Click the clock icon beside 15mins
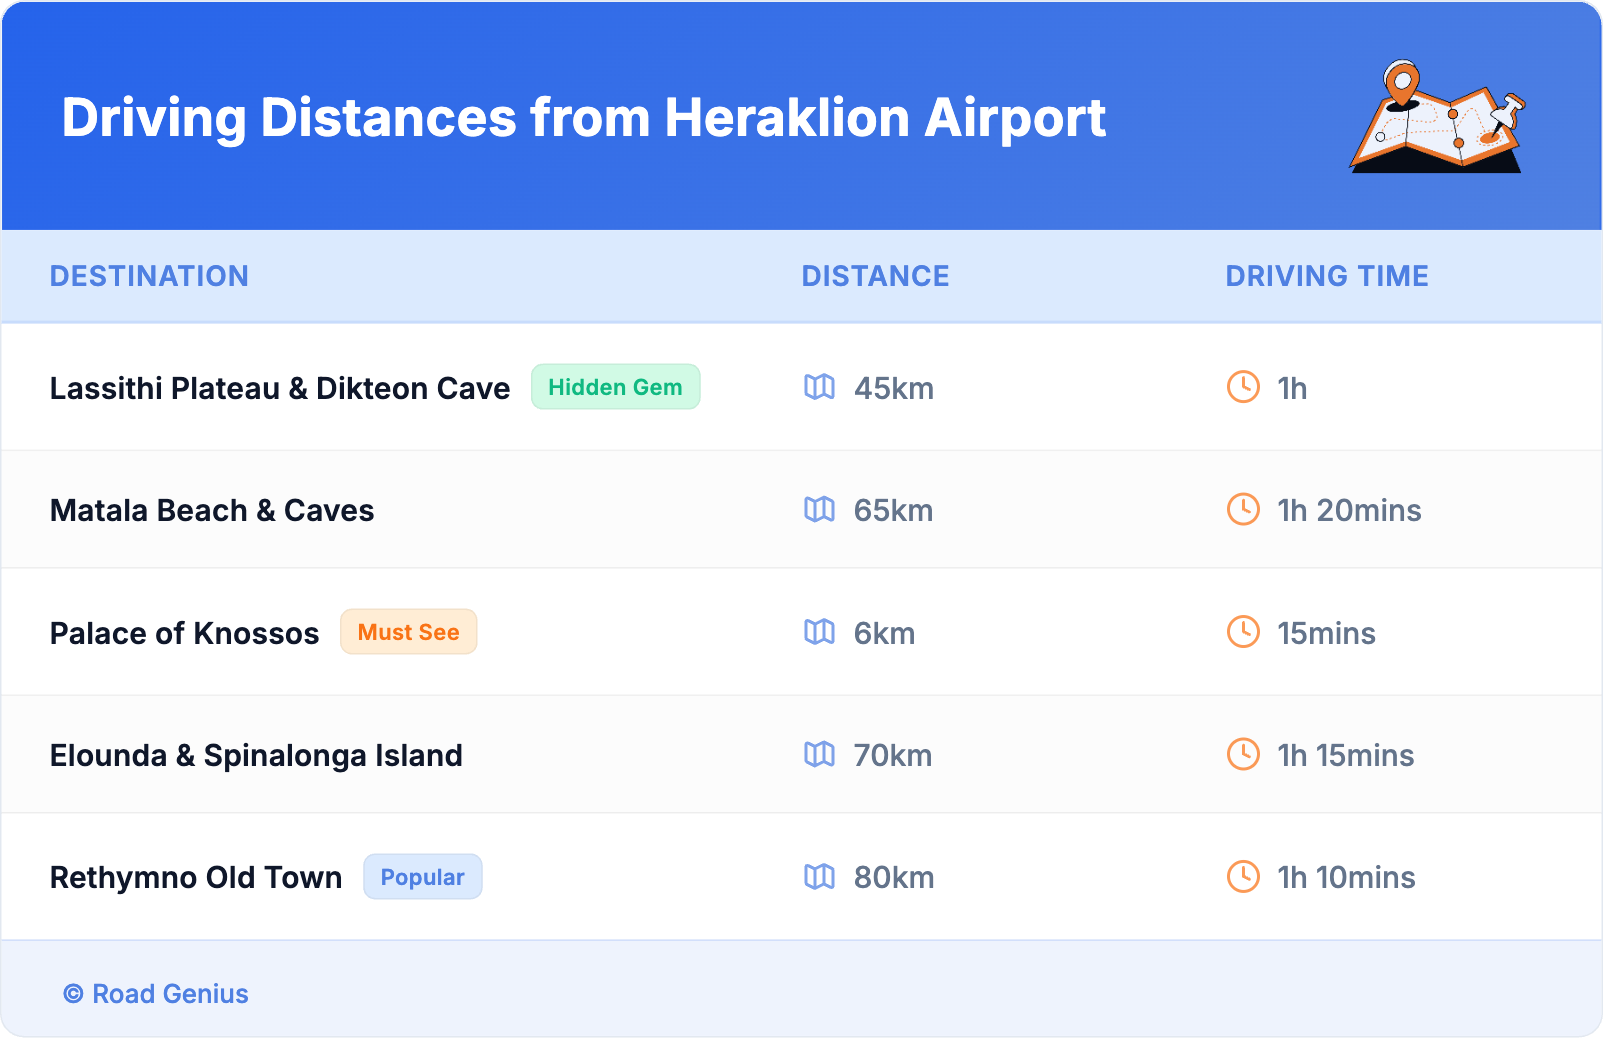The width and height of the screenshot is (1604, 1038). (1243, 632)
